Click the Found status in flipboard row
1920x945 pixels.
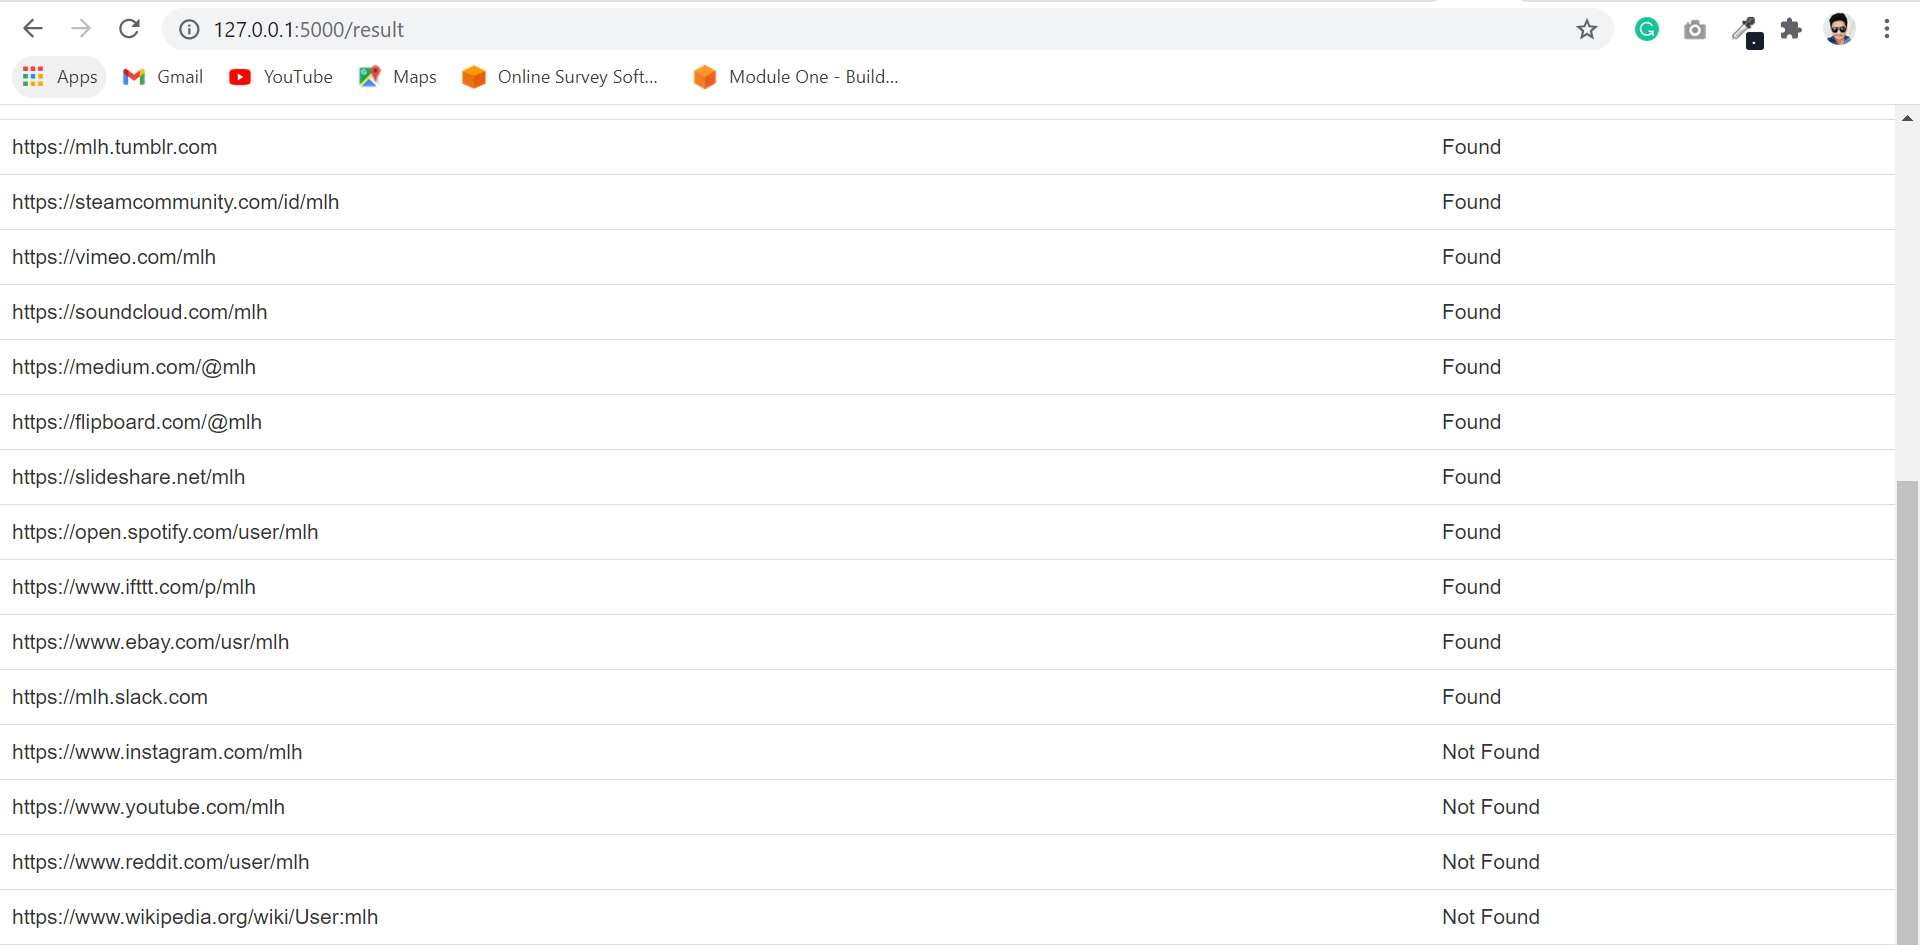1471,422
